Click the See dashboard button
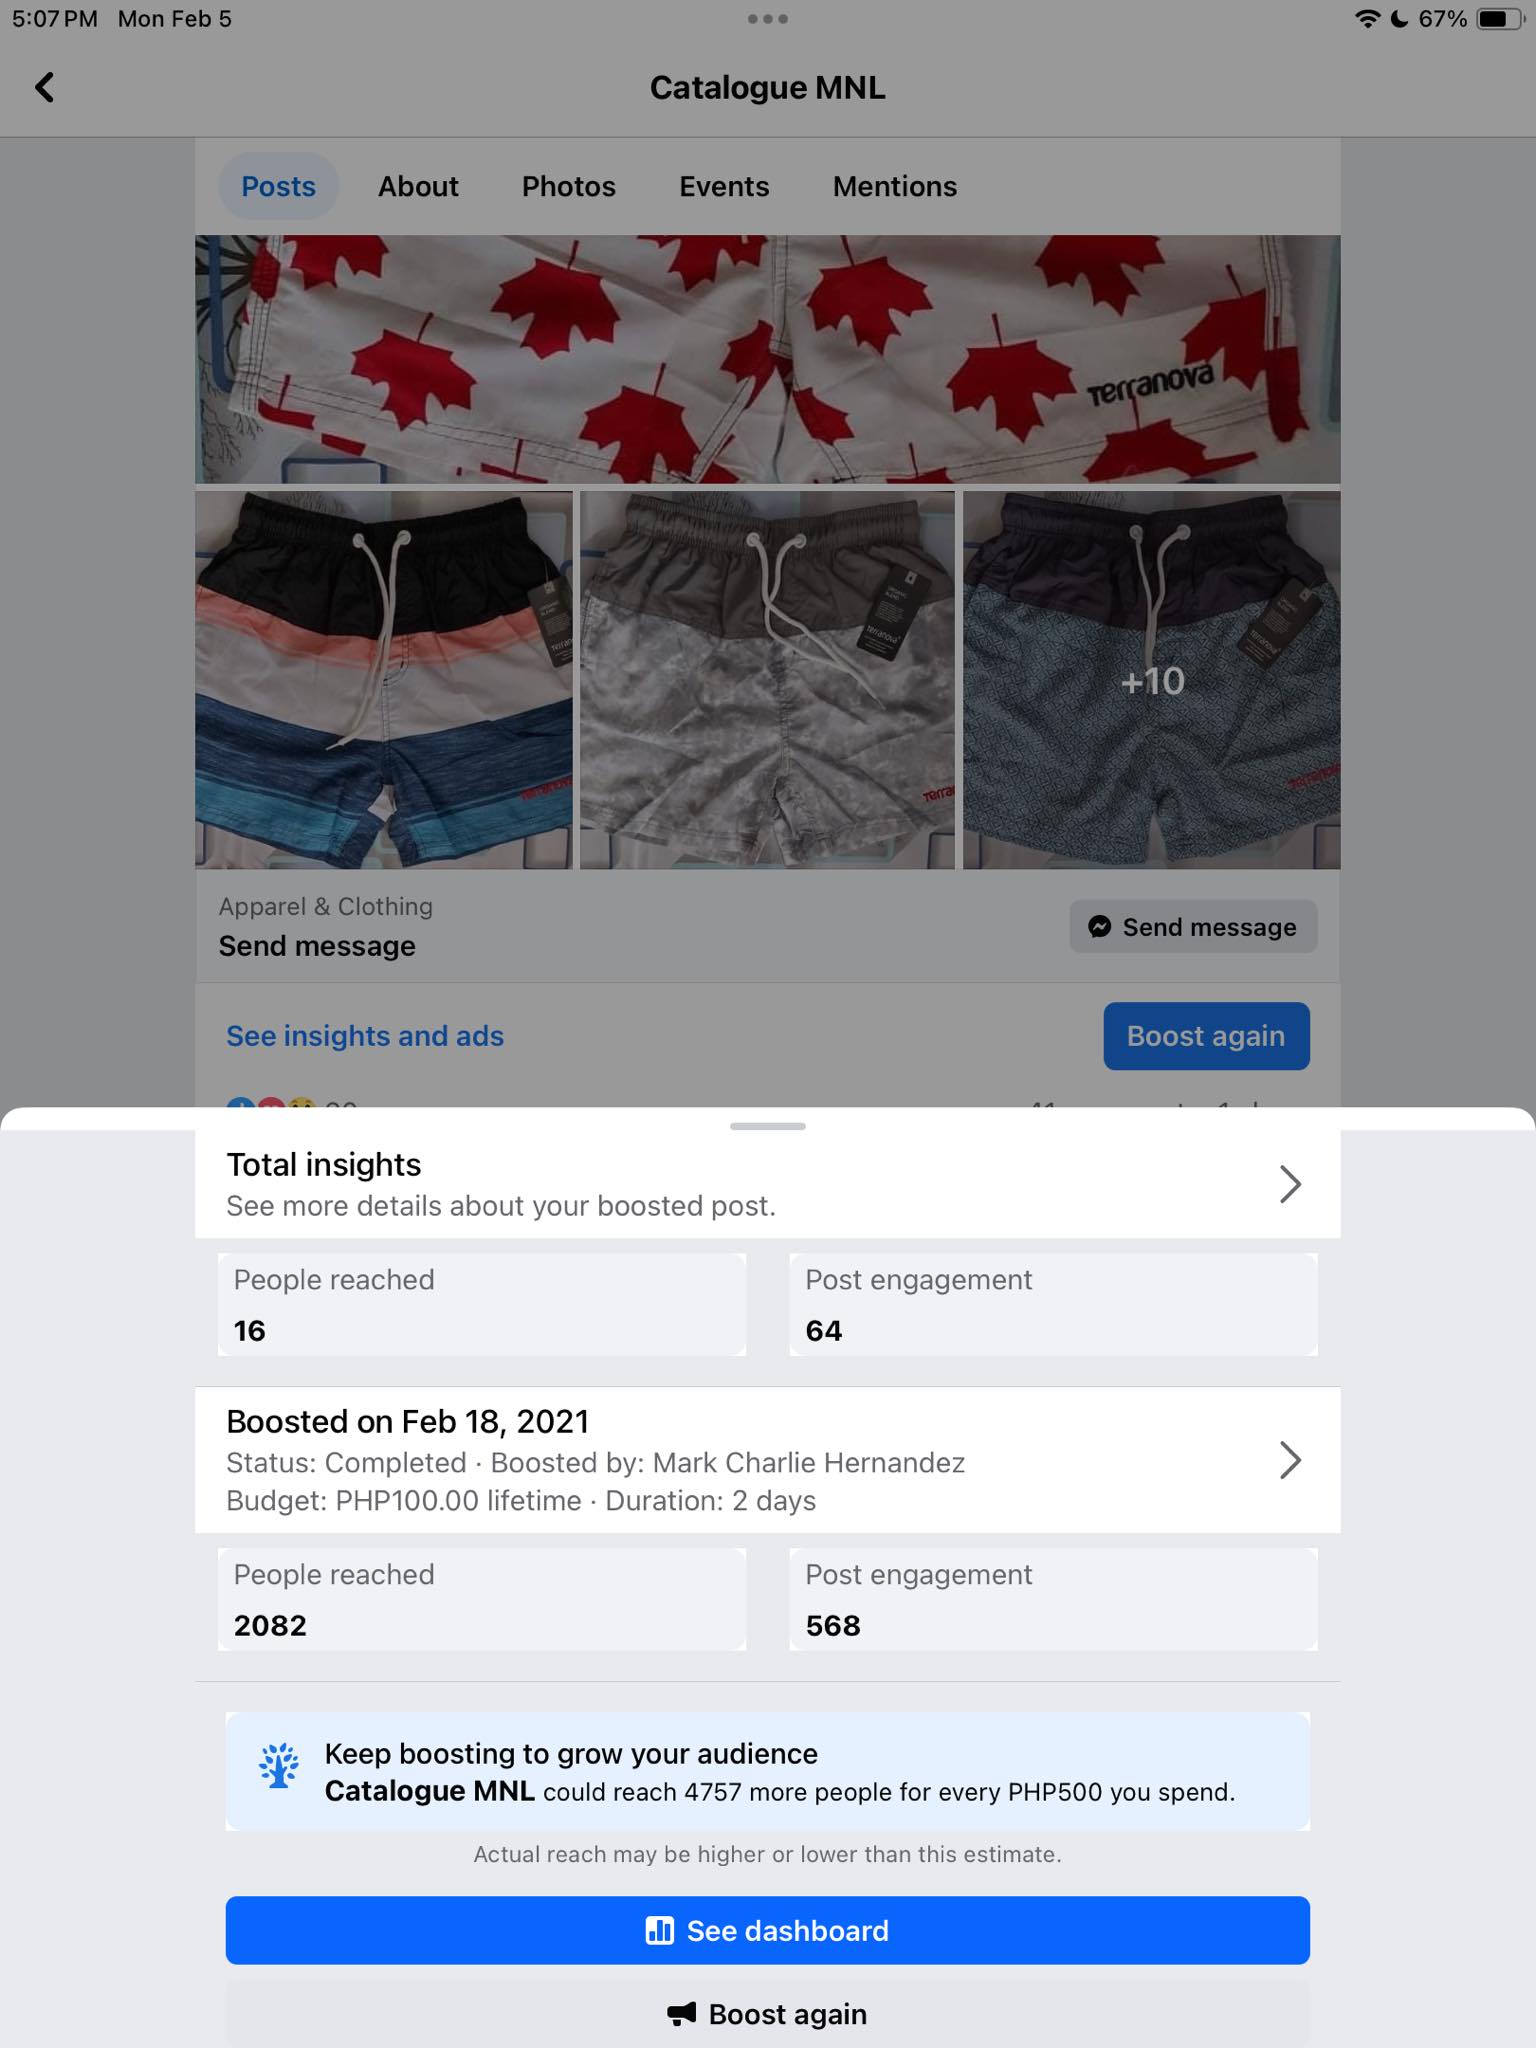1536x2048 pixels. [x=768, y=1930]
